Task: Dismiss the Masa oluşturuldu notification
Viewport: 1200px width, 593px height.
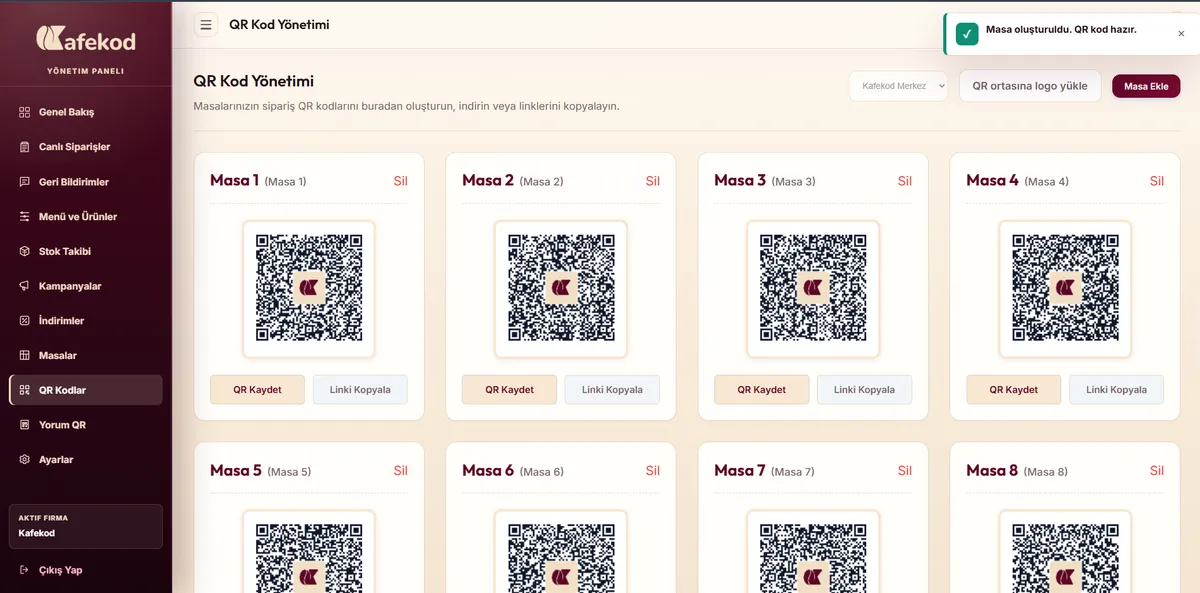Action: pyautogui.click(x=1181, y=33)
